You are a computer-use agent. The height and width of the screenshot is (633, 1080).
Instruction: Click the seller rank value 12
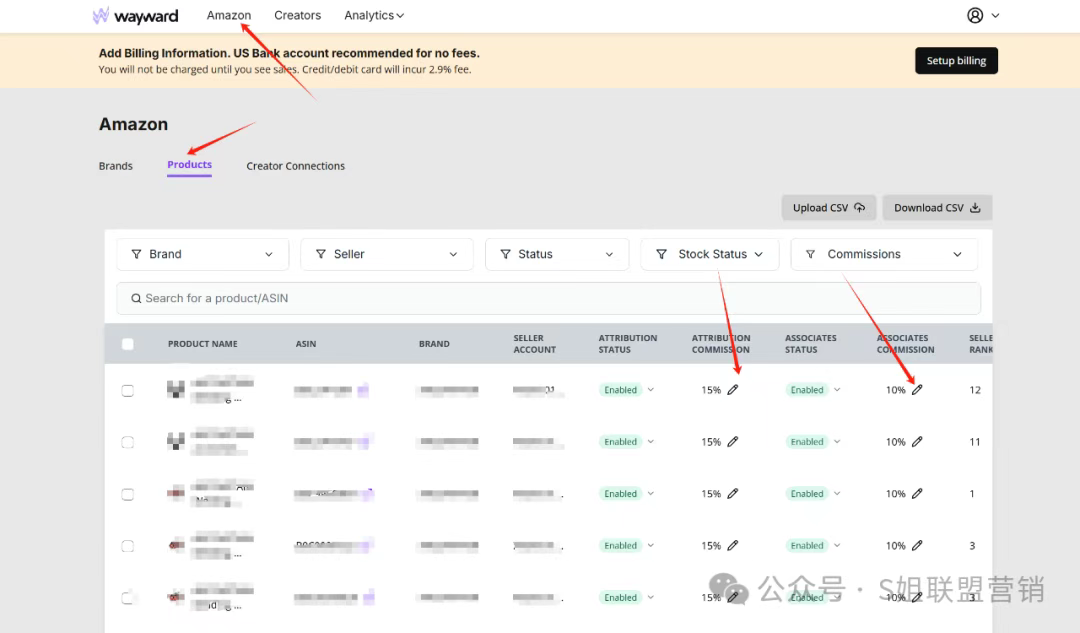(x=975, y=390)
